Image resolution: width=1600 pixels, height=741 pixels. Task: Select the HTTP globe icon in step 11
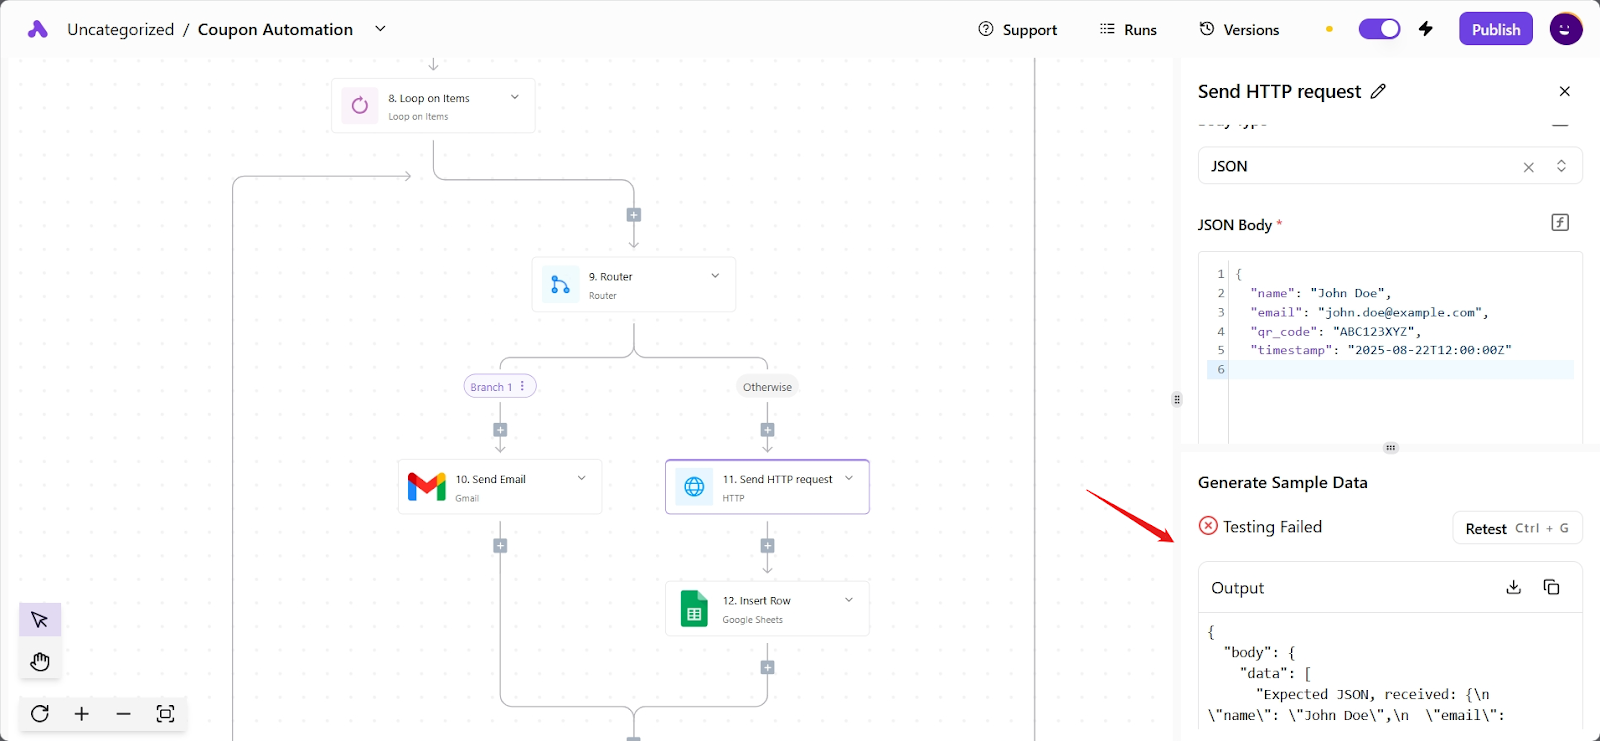(x=694, y=487)
